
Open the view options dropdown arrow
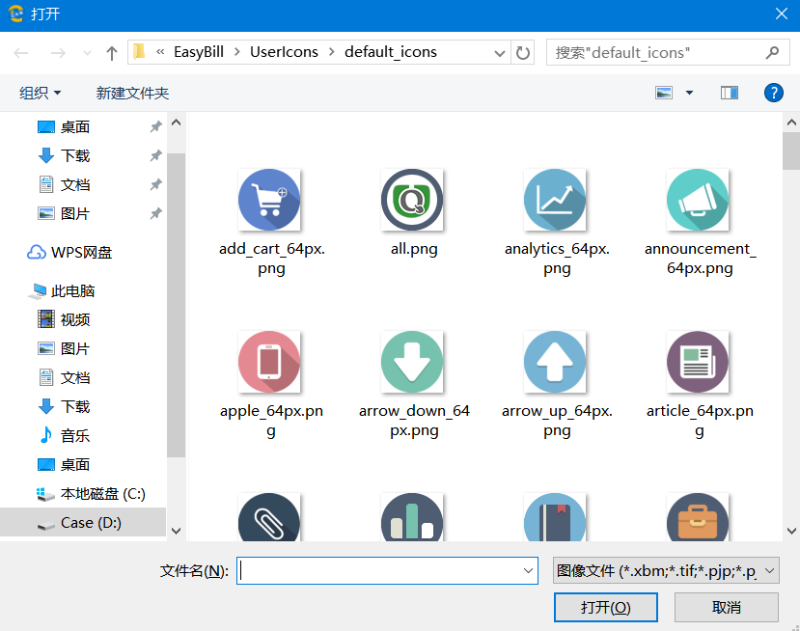(689, 93)
